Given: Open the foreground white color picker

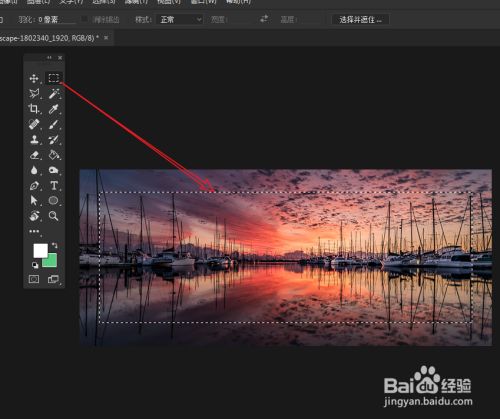Looking at the screenshot, I should coord(40,250).
